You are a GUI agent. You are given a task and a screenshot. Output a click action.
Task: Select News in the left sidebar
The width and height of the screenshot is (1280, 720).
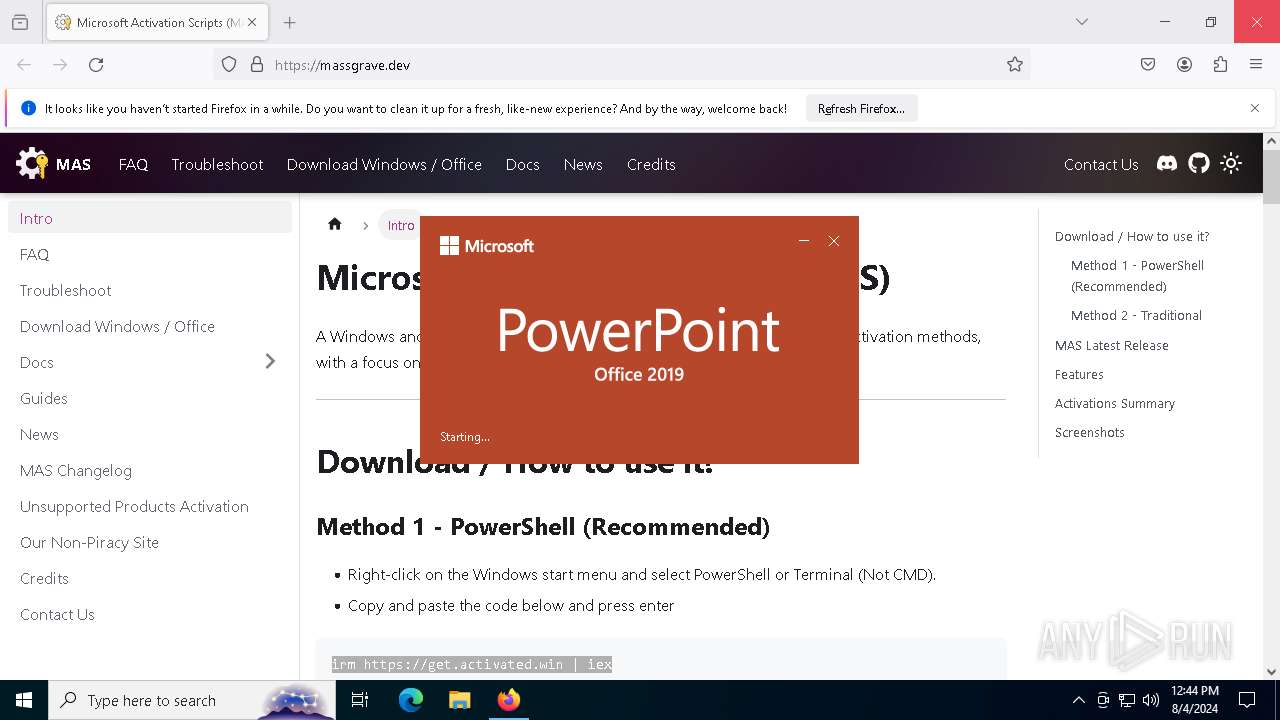pos(150,434)
